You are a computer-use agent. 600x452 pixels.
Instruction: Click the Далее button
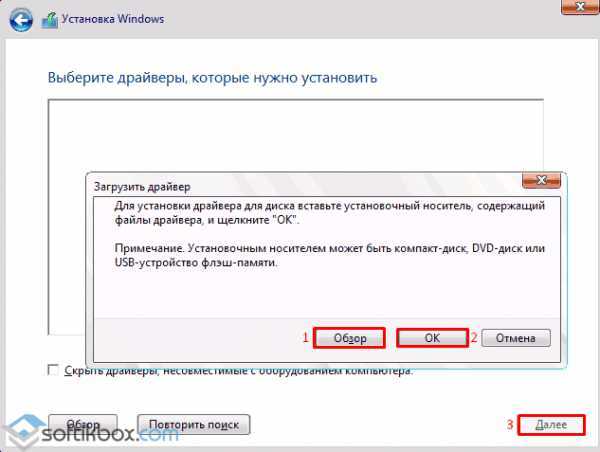click(551, 425)
